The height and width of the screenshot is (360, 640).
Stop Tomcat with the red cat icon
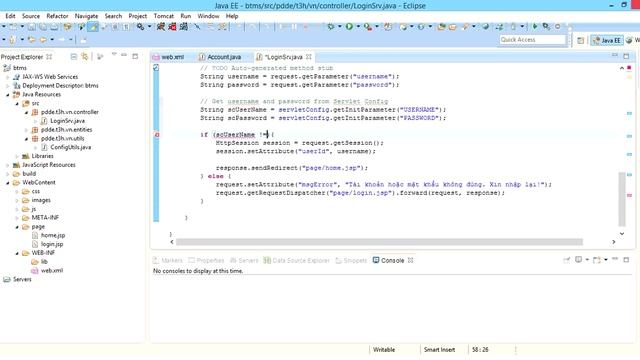pyautogui.click(x=172, y=27)
